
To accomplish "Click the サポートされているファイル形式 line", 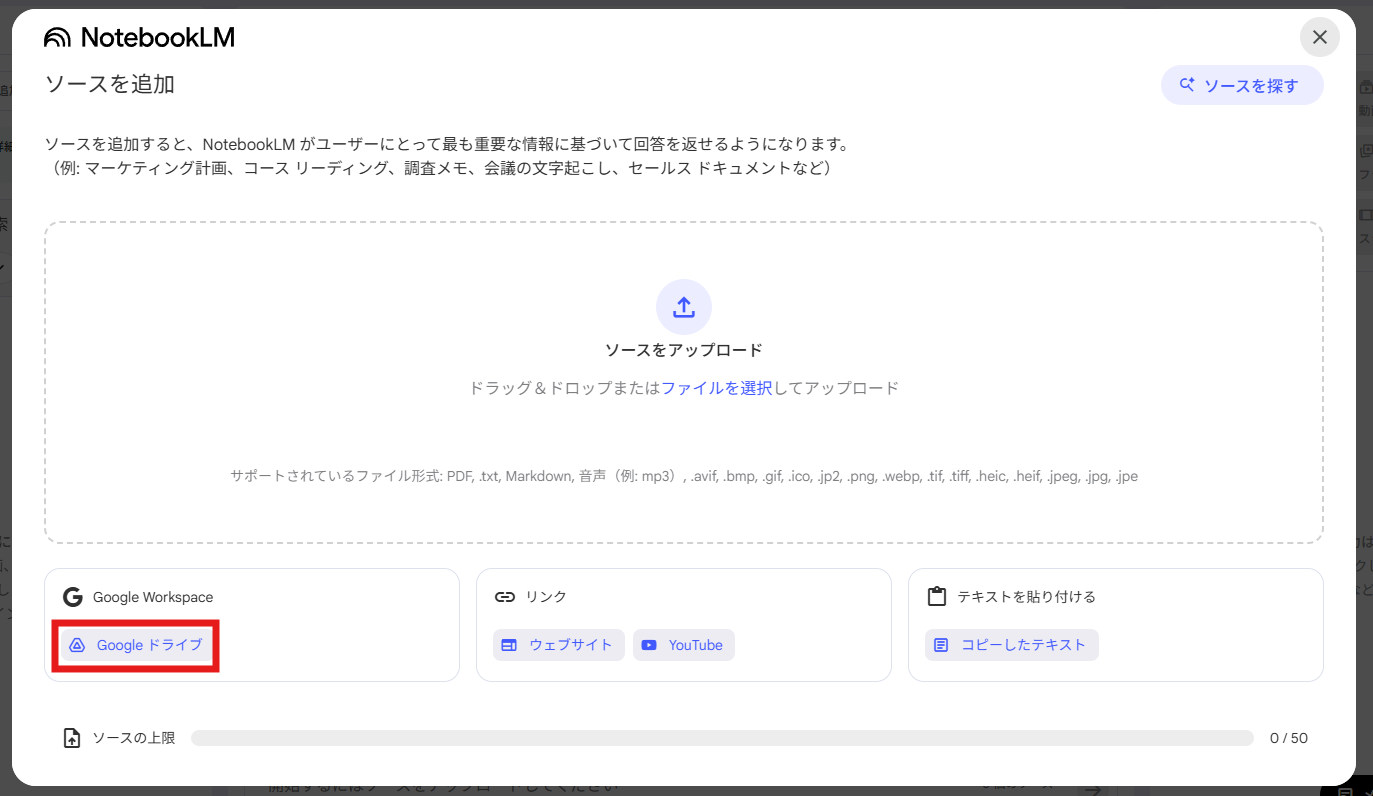I will click(x=684, y=476).
